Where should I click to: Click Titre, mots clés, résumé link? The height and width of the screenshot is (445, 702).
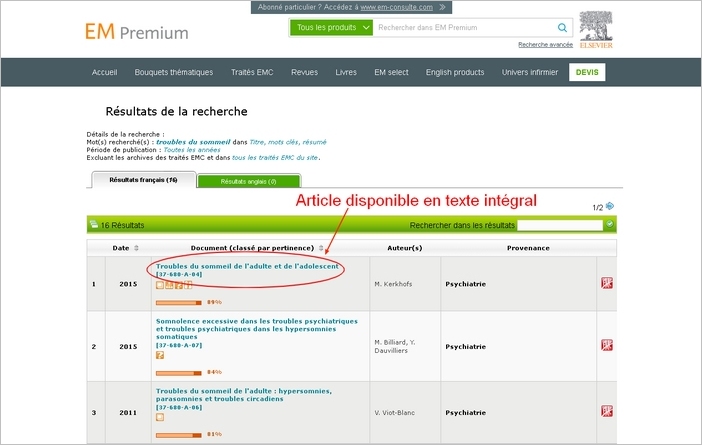(288, 142)
